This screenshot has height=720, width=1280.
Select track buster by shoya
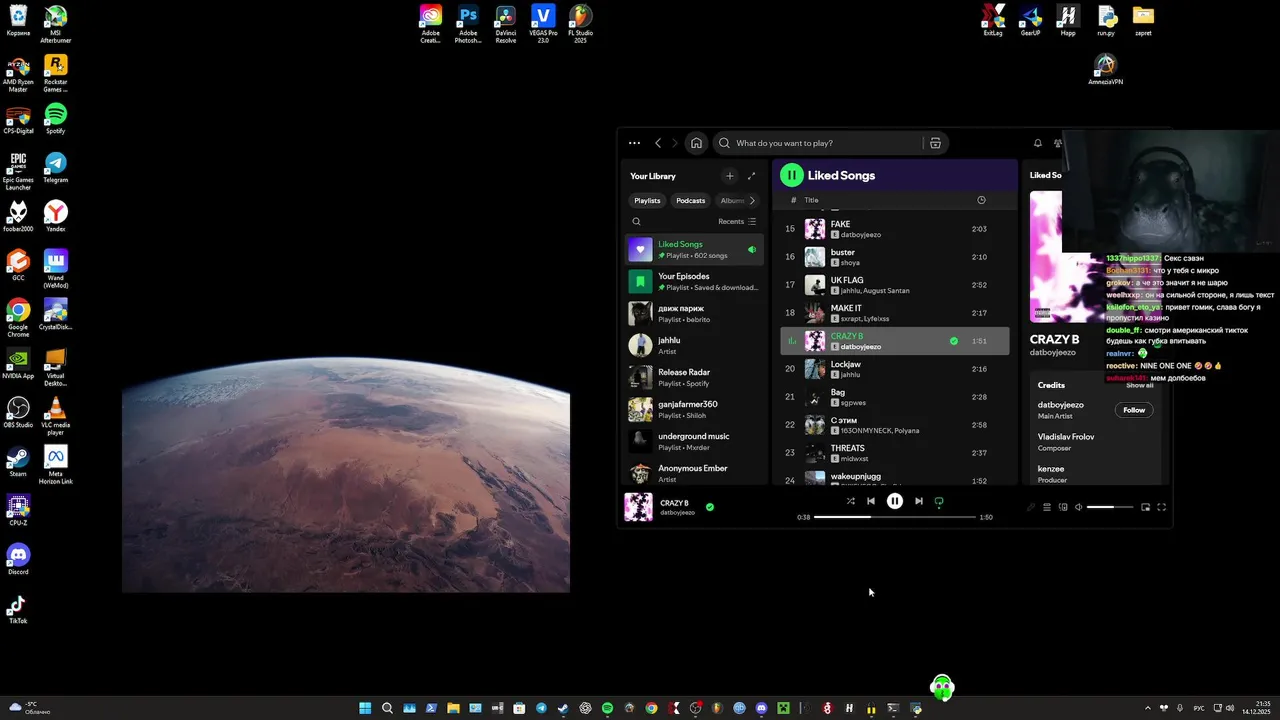coord(895,257)
